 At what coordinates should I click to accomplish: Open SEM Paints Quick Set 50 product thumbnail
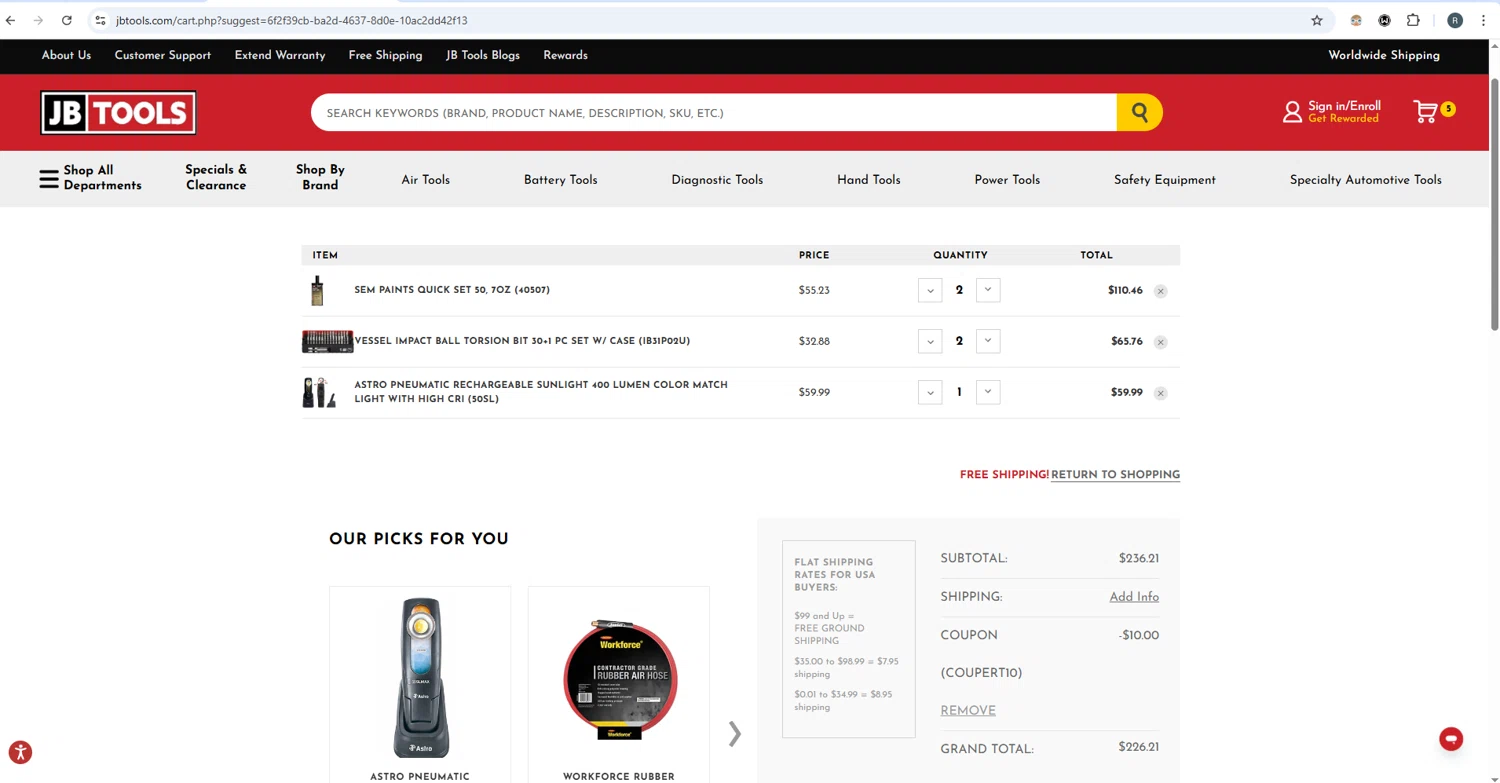click(317, 290)
